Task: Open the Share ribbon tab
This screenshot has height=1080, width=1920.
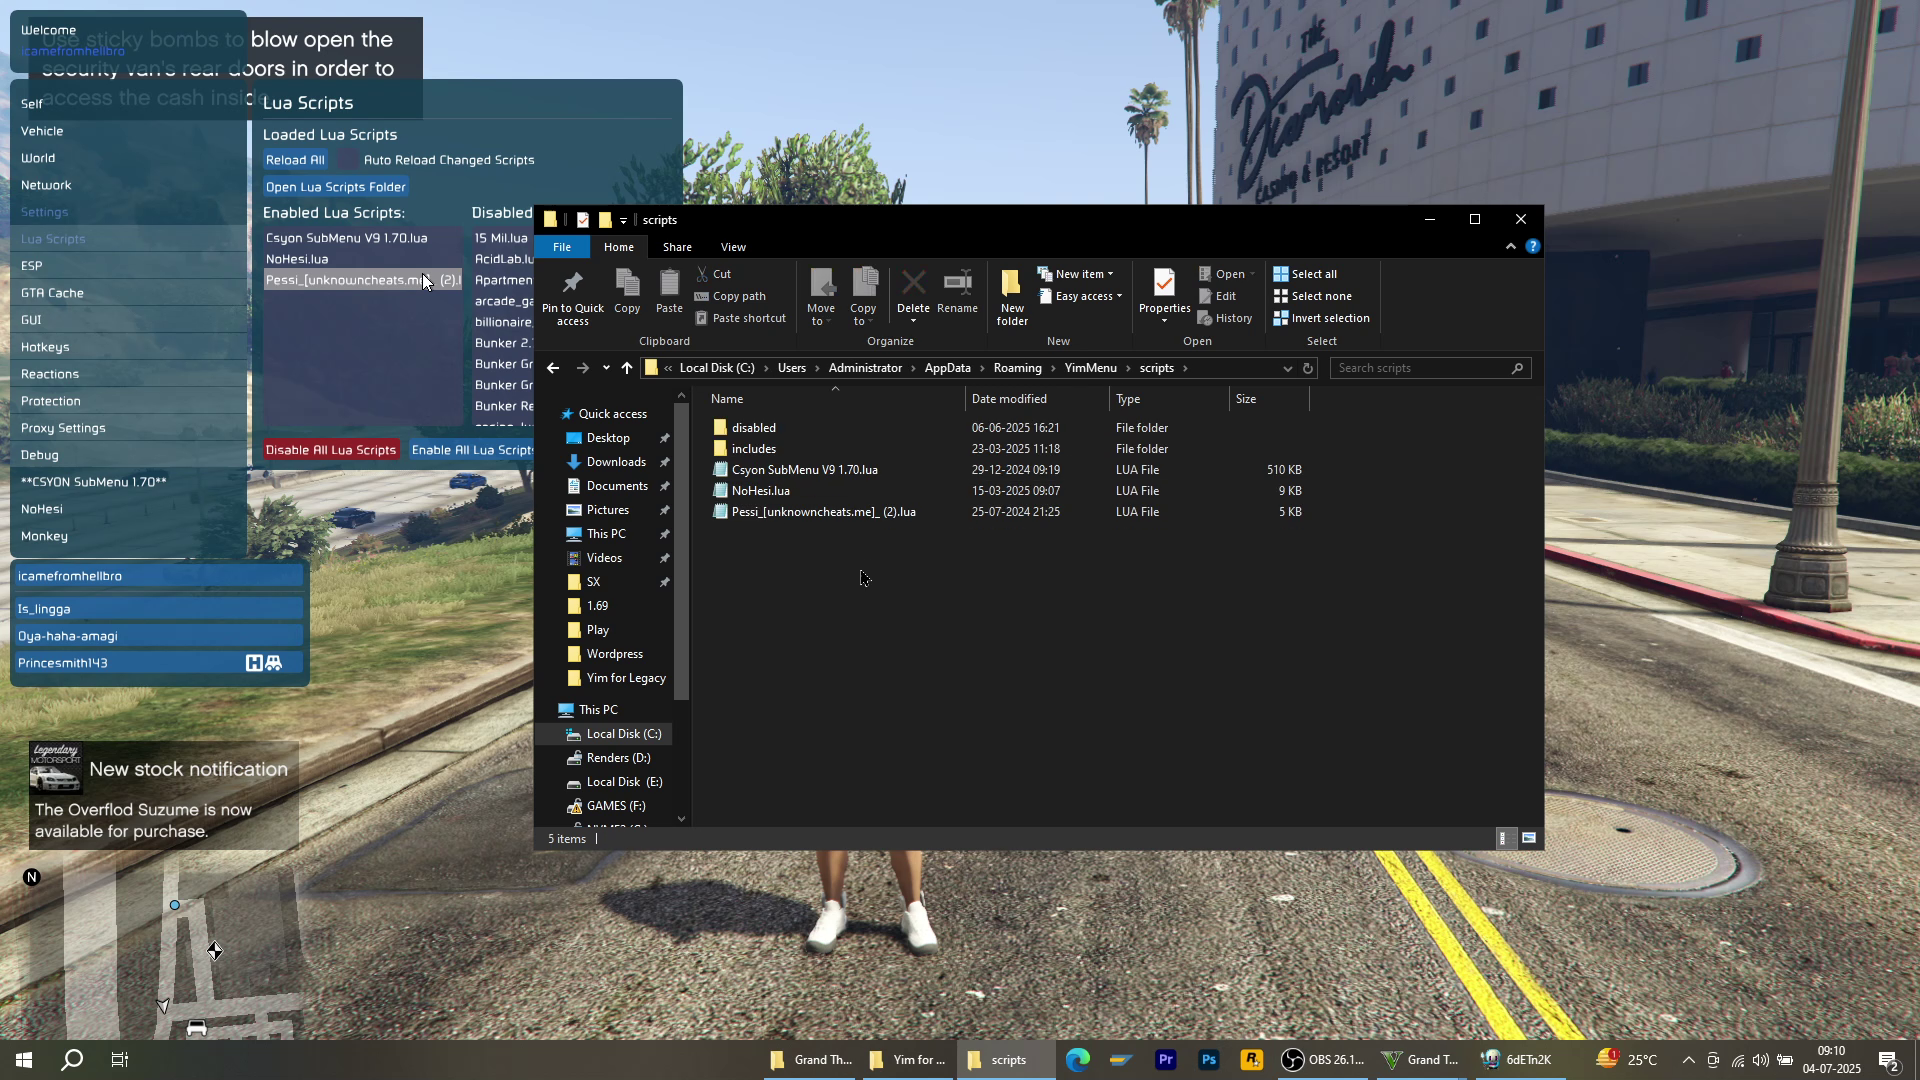Action: 676,247
